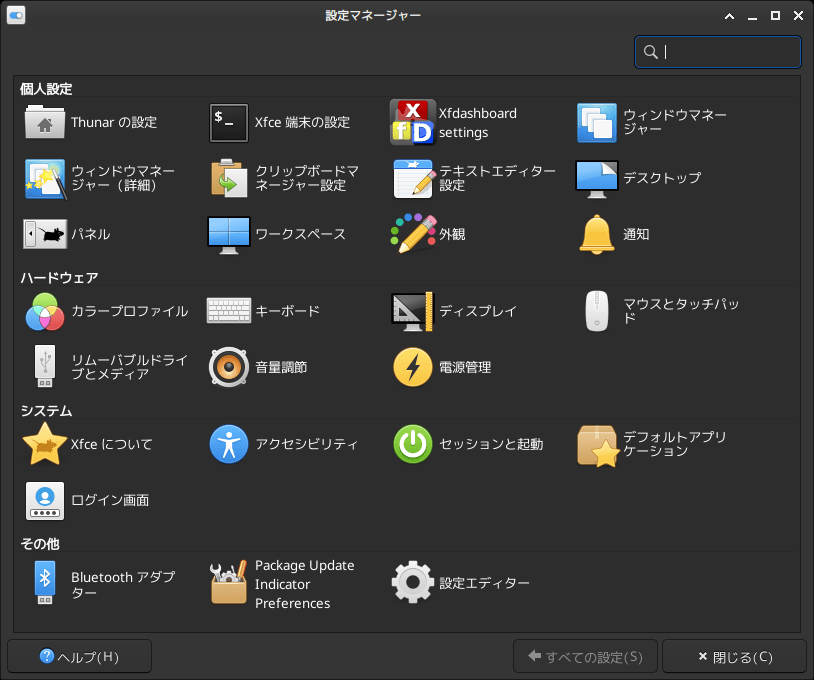The image size is (814, 680).
Task: Open ウィンドウマネージャー settings icon
Action: click(596, 123)
